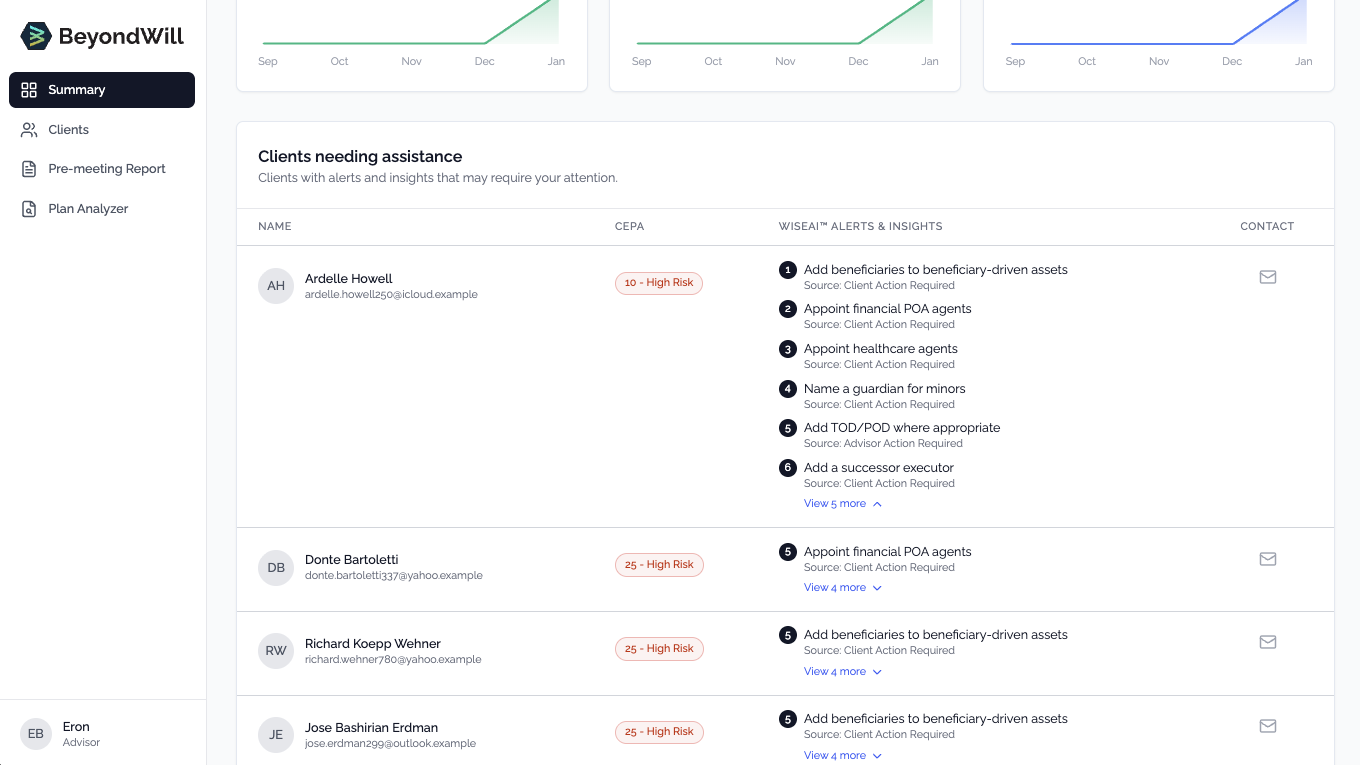1360x765 pixels.
Task: Open the Clients menu item
Action: pyautogui.click(x=68, y=130)
